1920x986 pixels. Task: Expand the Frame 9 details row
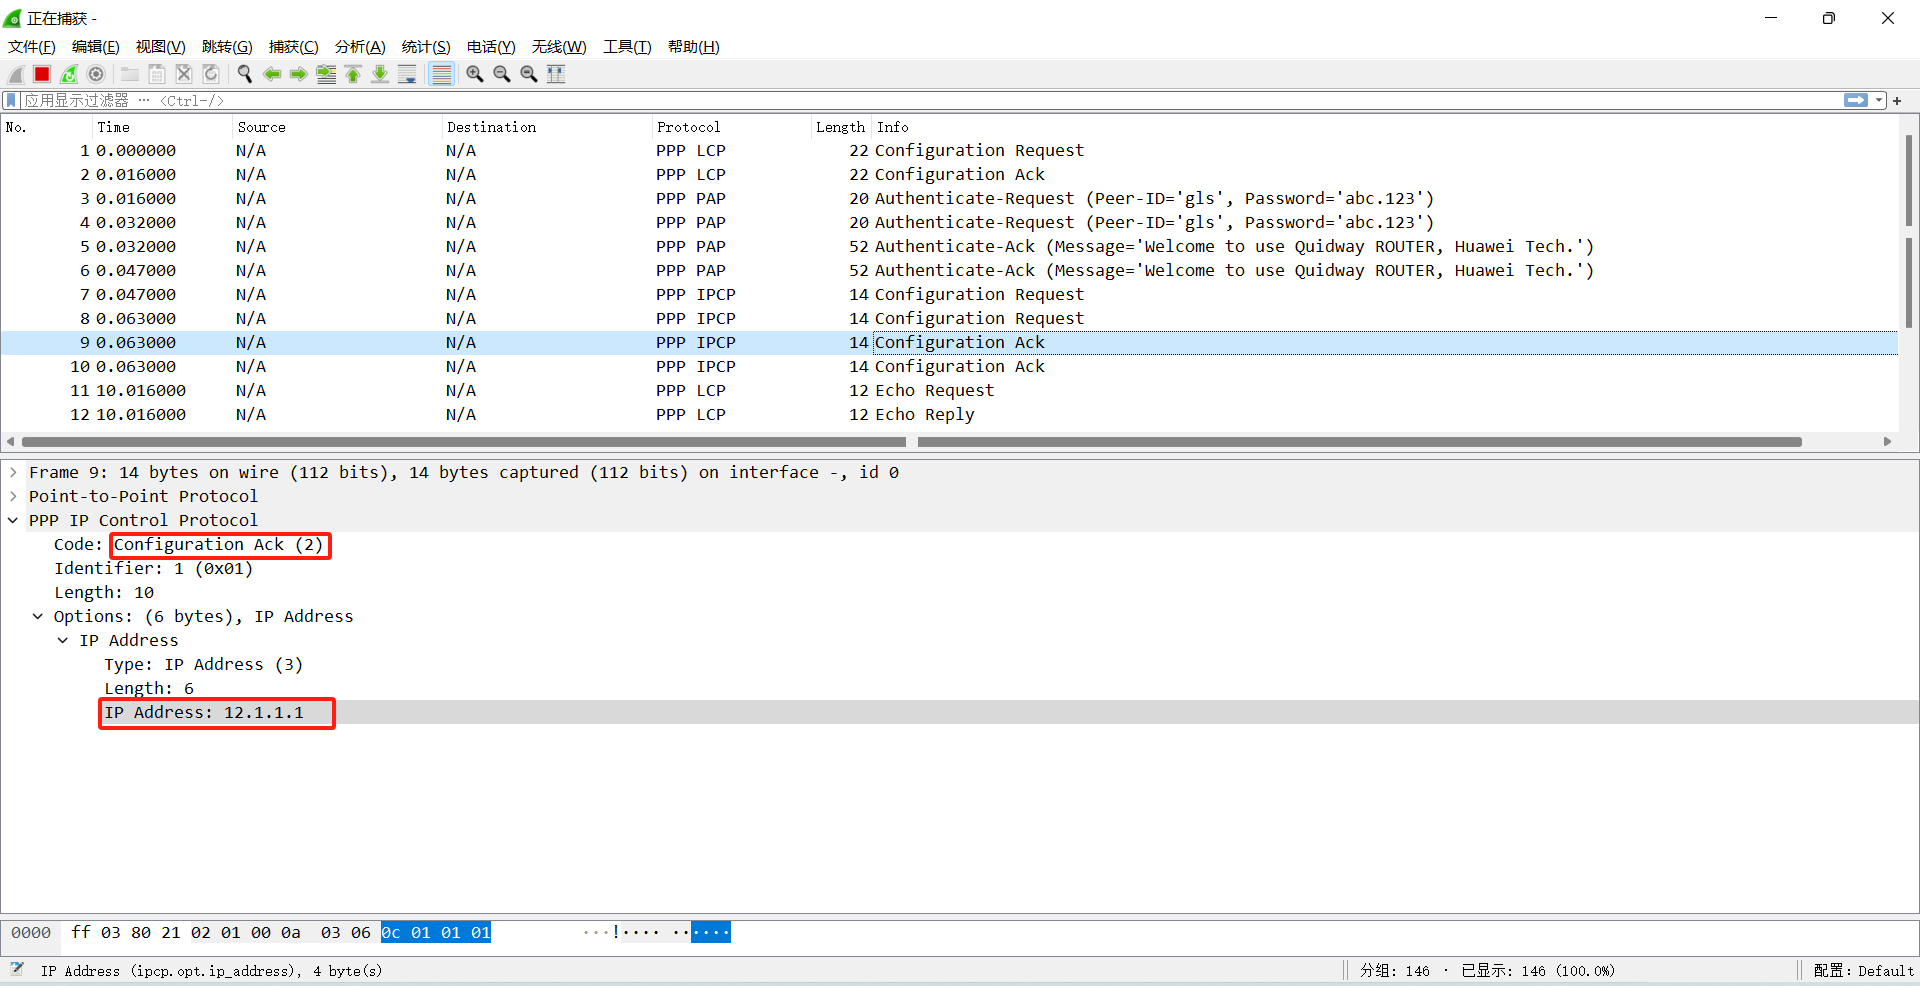[x=13, y=472]
